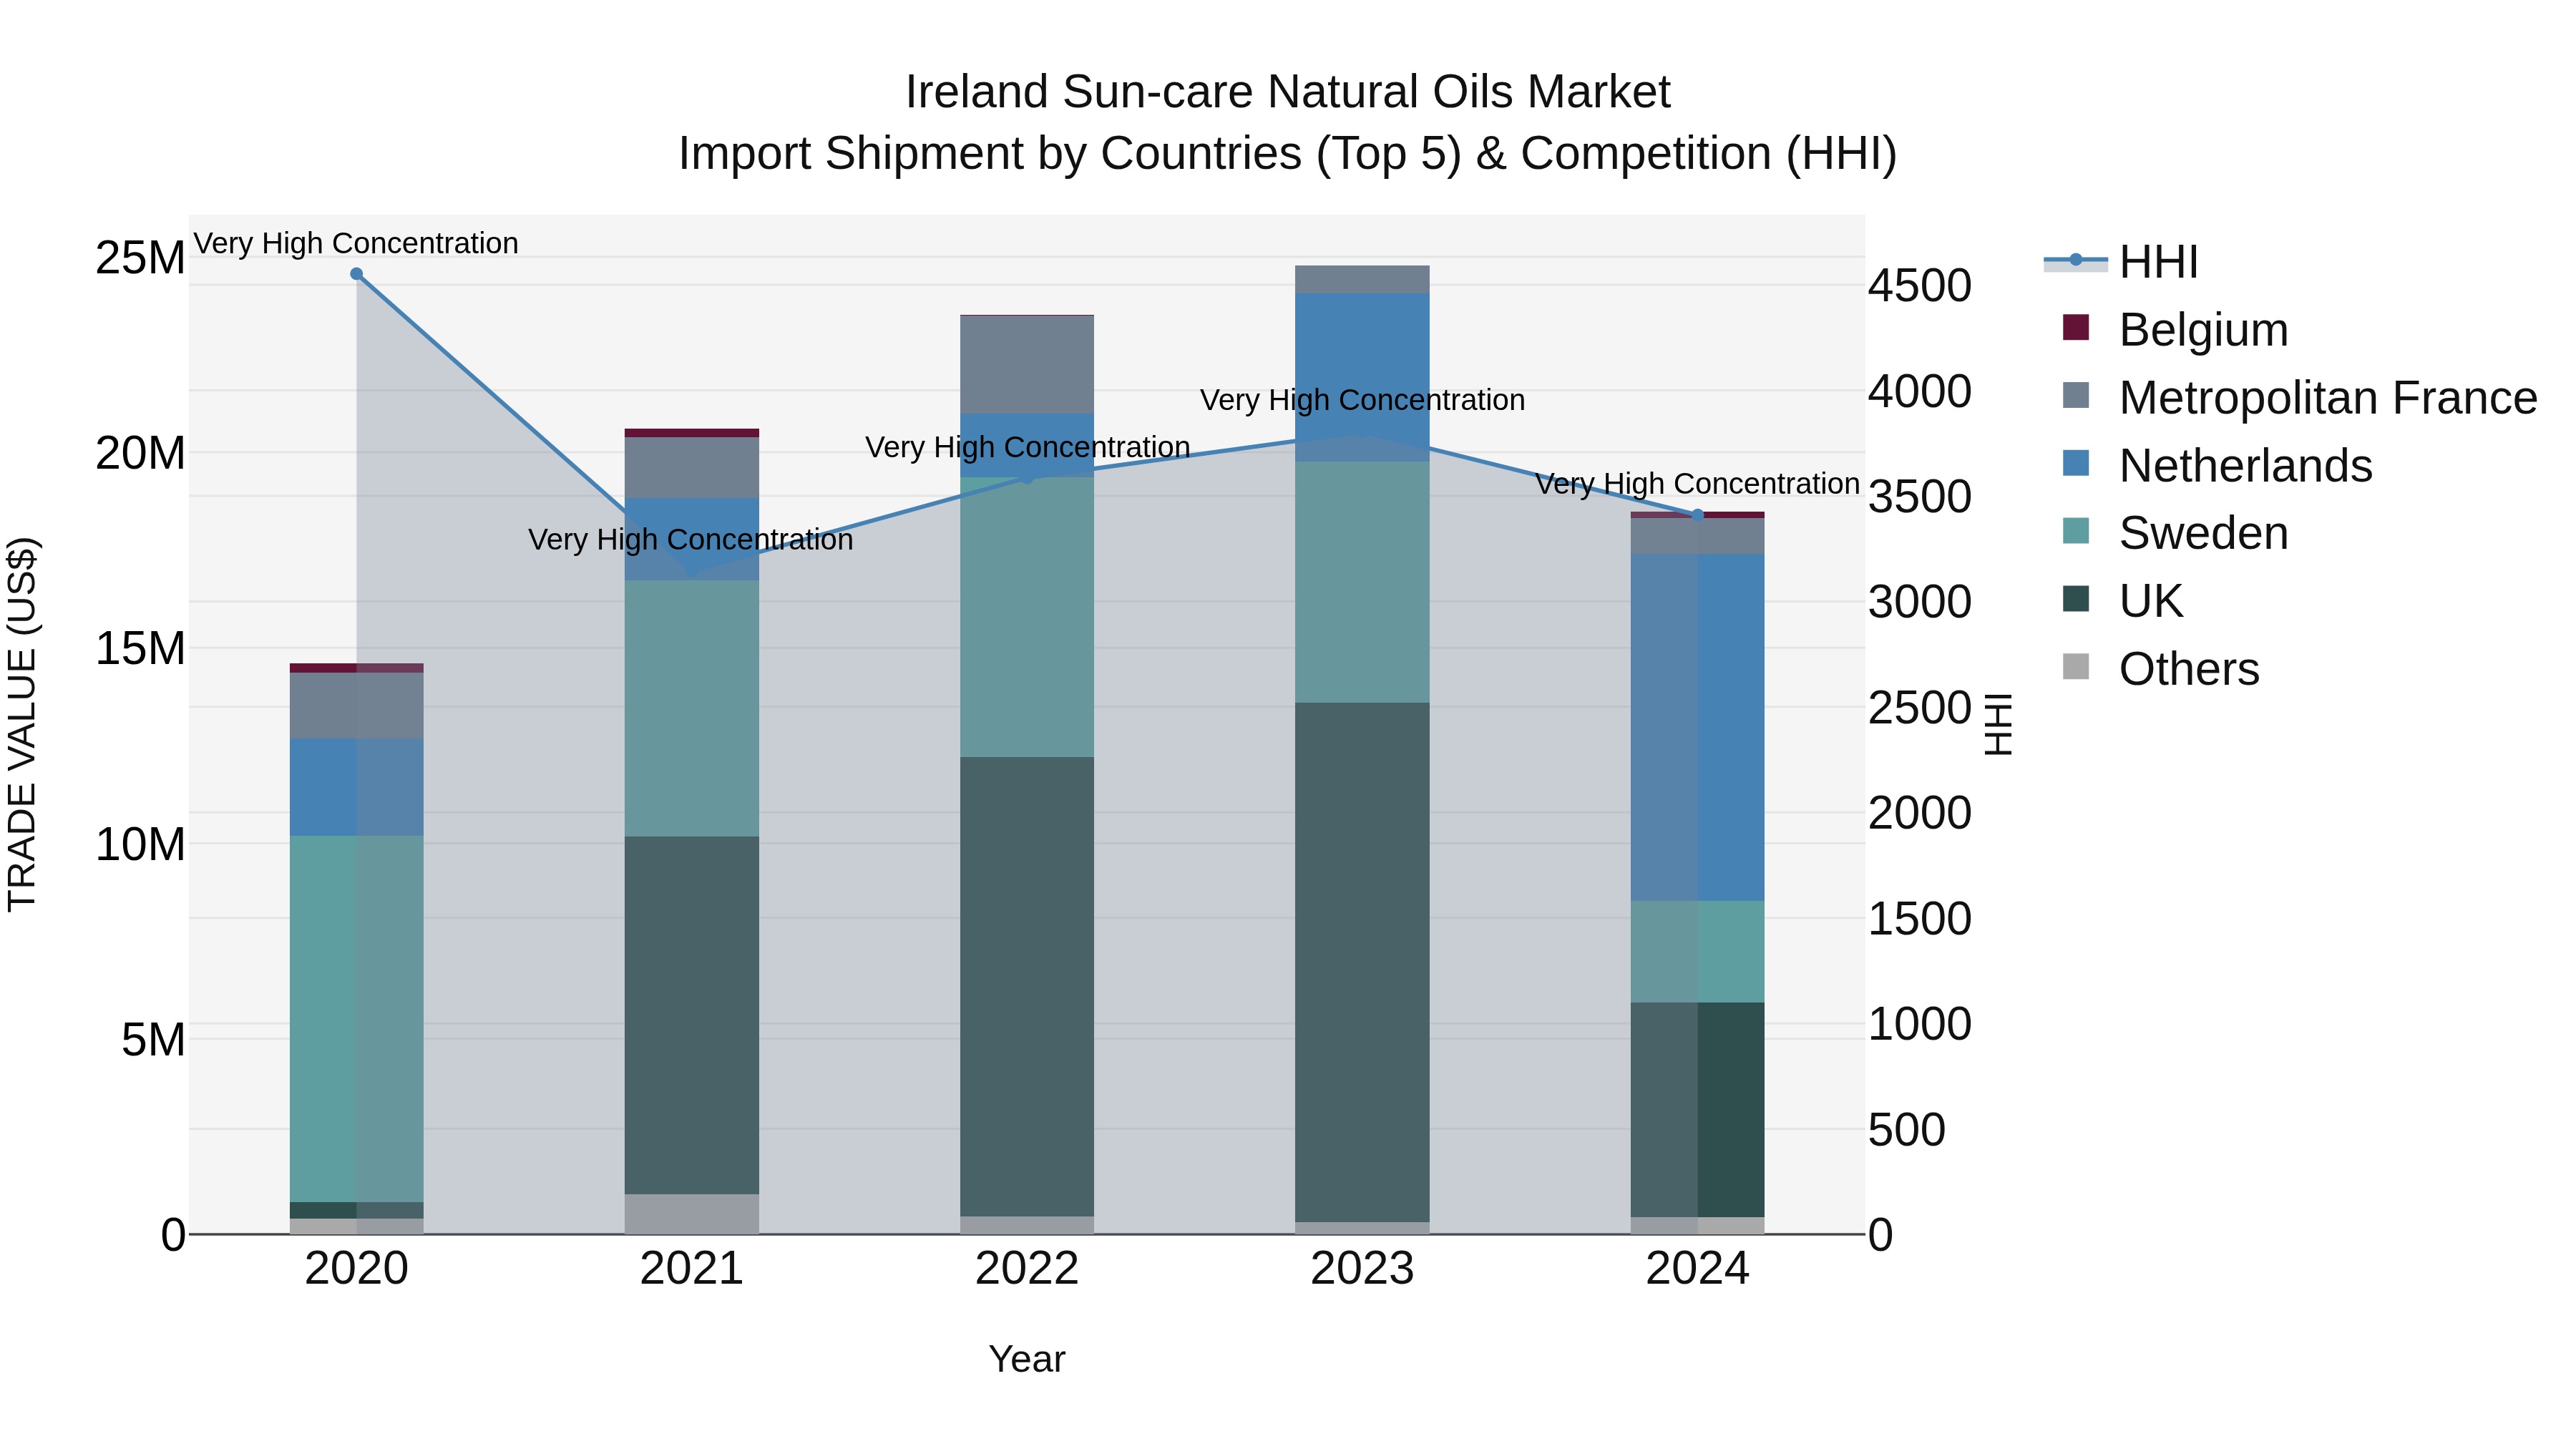2576x1449 pixels.
Task: Click the Sweden segment of the 2021 bar
Action: pos(692,708)
